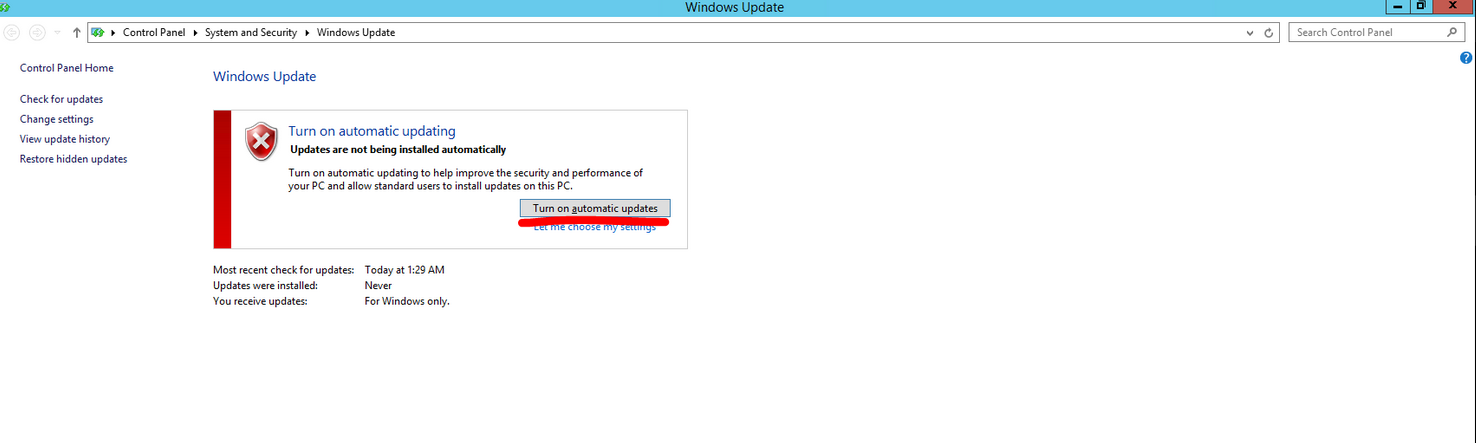This screenshot has height=443, width=1476.
Task: Open View update history link
Action: [65, 139]
